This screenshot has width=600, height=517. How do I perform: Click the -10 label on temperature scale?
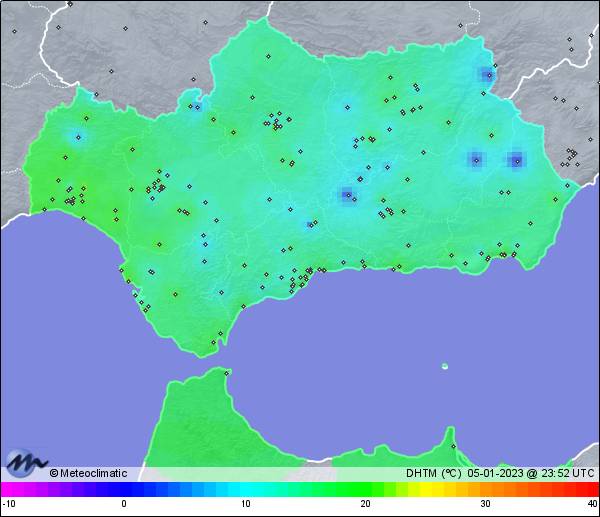pyautogui.click(x=7, y=504)
